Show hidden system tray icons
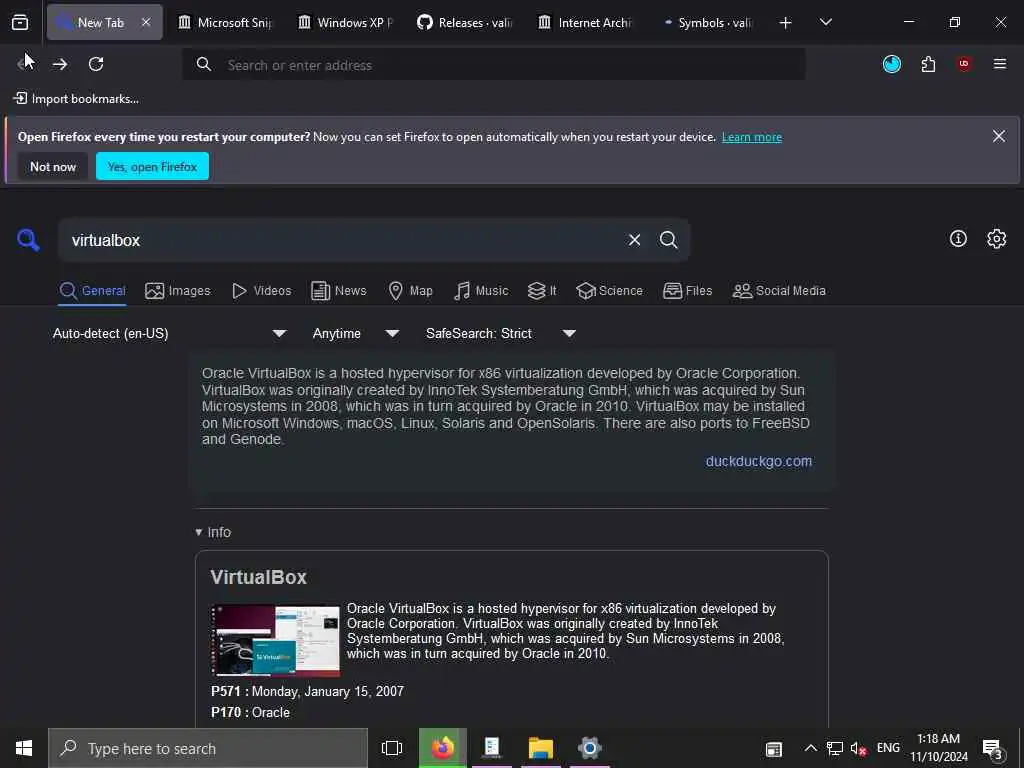The width and height of the screenshot is (1024, 768). (810, 748)
